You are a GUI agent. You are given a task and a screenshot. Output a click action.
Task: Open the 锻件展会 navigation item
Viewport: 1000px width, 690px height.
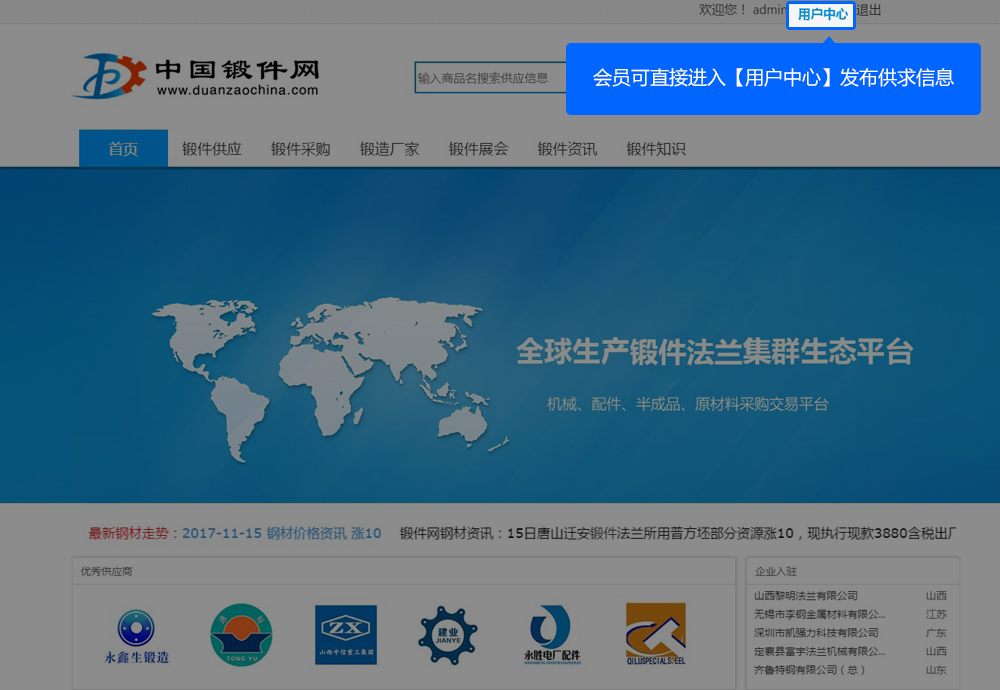479,149
